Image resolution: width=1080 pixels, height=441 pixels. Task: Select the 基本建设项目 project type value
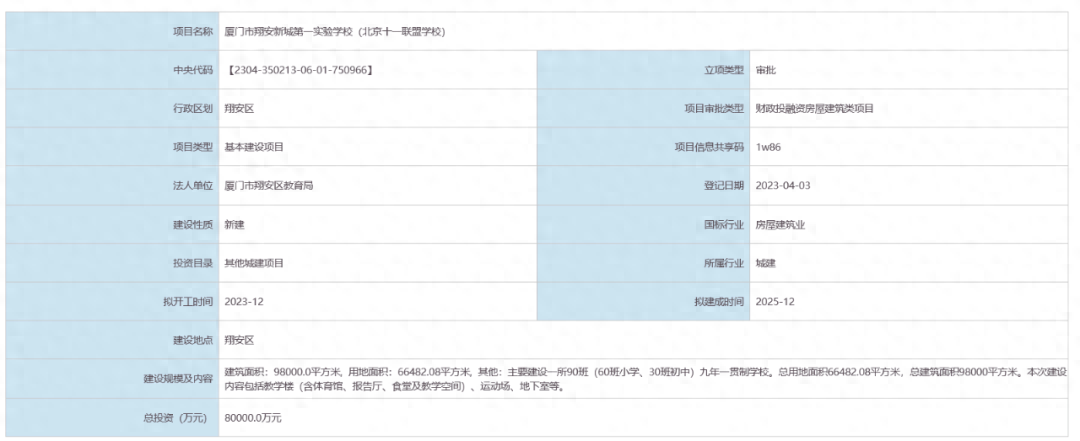tap(254, 147)
